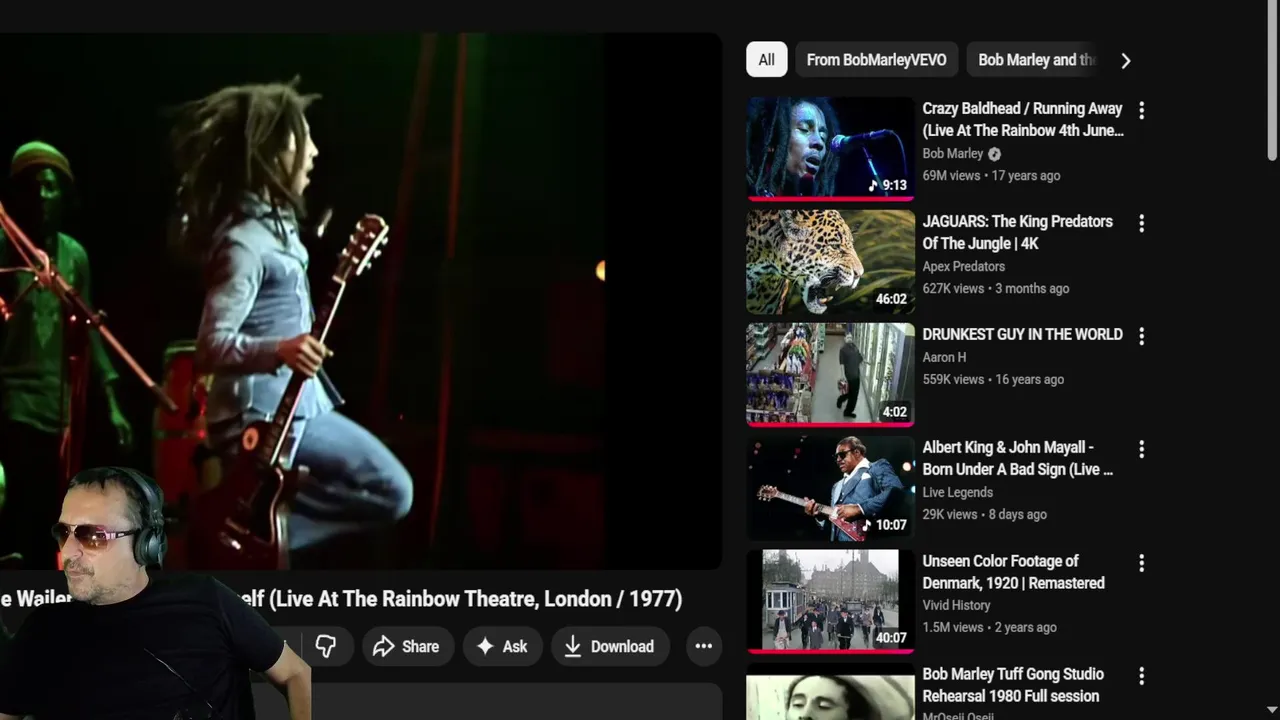Open DRUNKEST GUY IN THE WORLD thumbnail
The width and height of the screenshot is (1280, 720).
[x=830, y=374]
